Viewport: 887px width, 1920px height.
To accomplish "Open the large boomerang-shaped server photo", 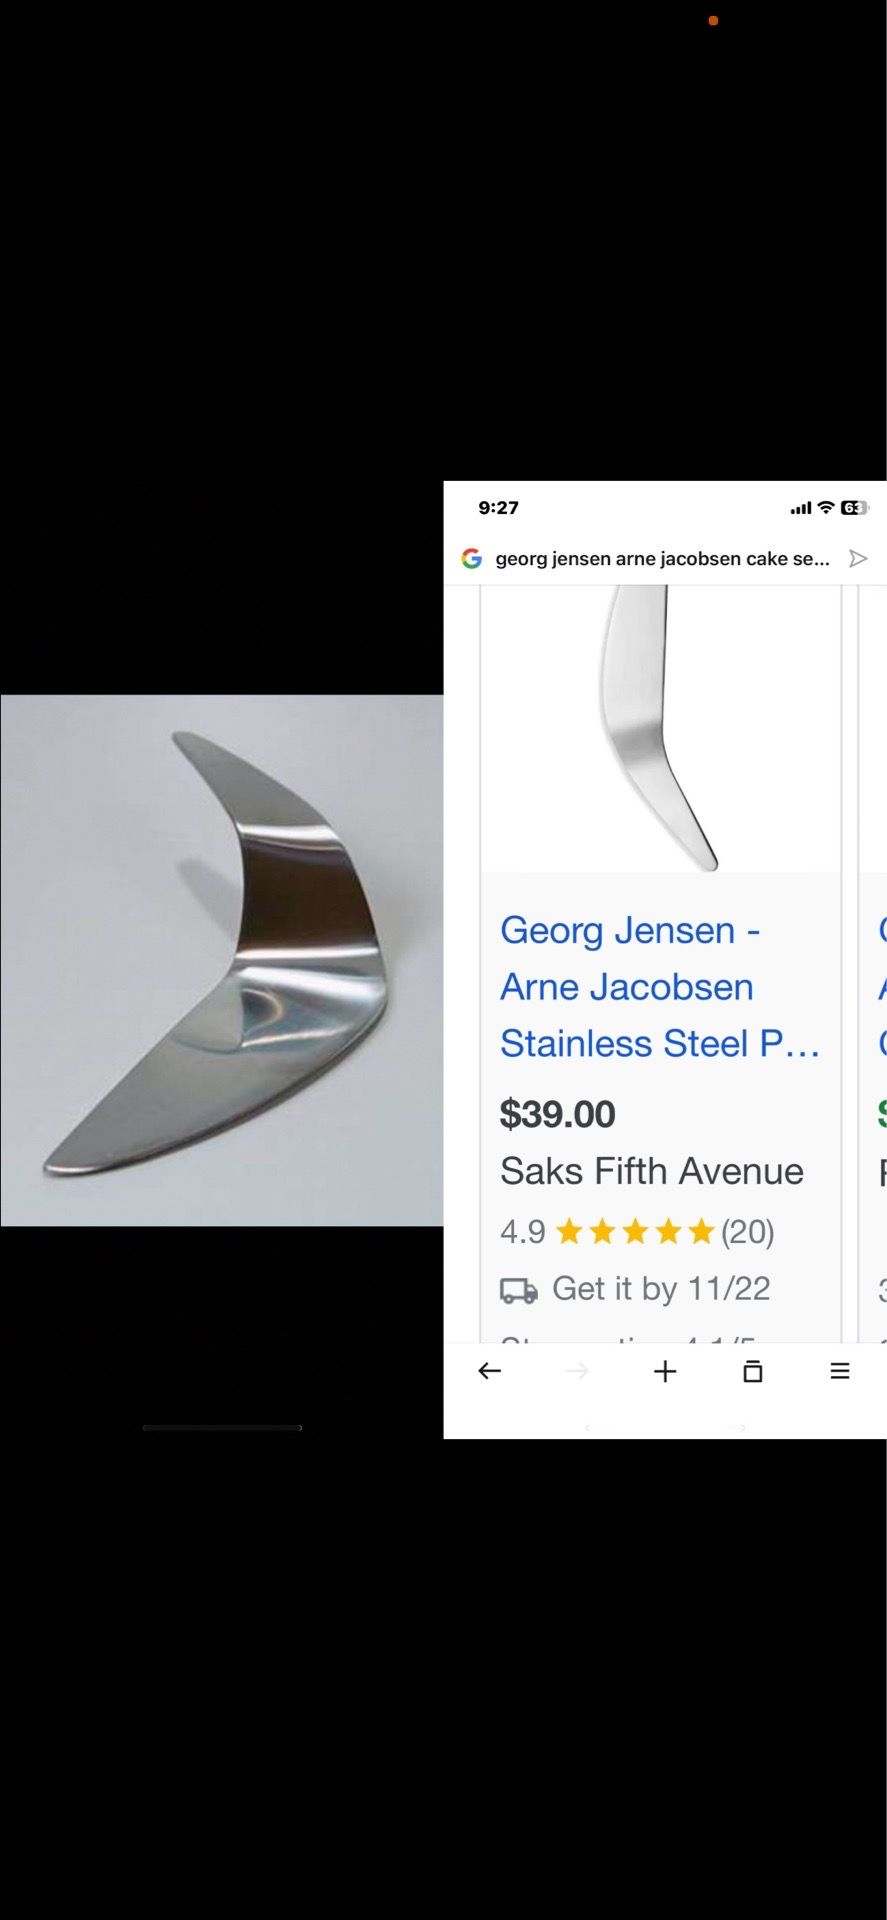I will pos(222,960).
